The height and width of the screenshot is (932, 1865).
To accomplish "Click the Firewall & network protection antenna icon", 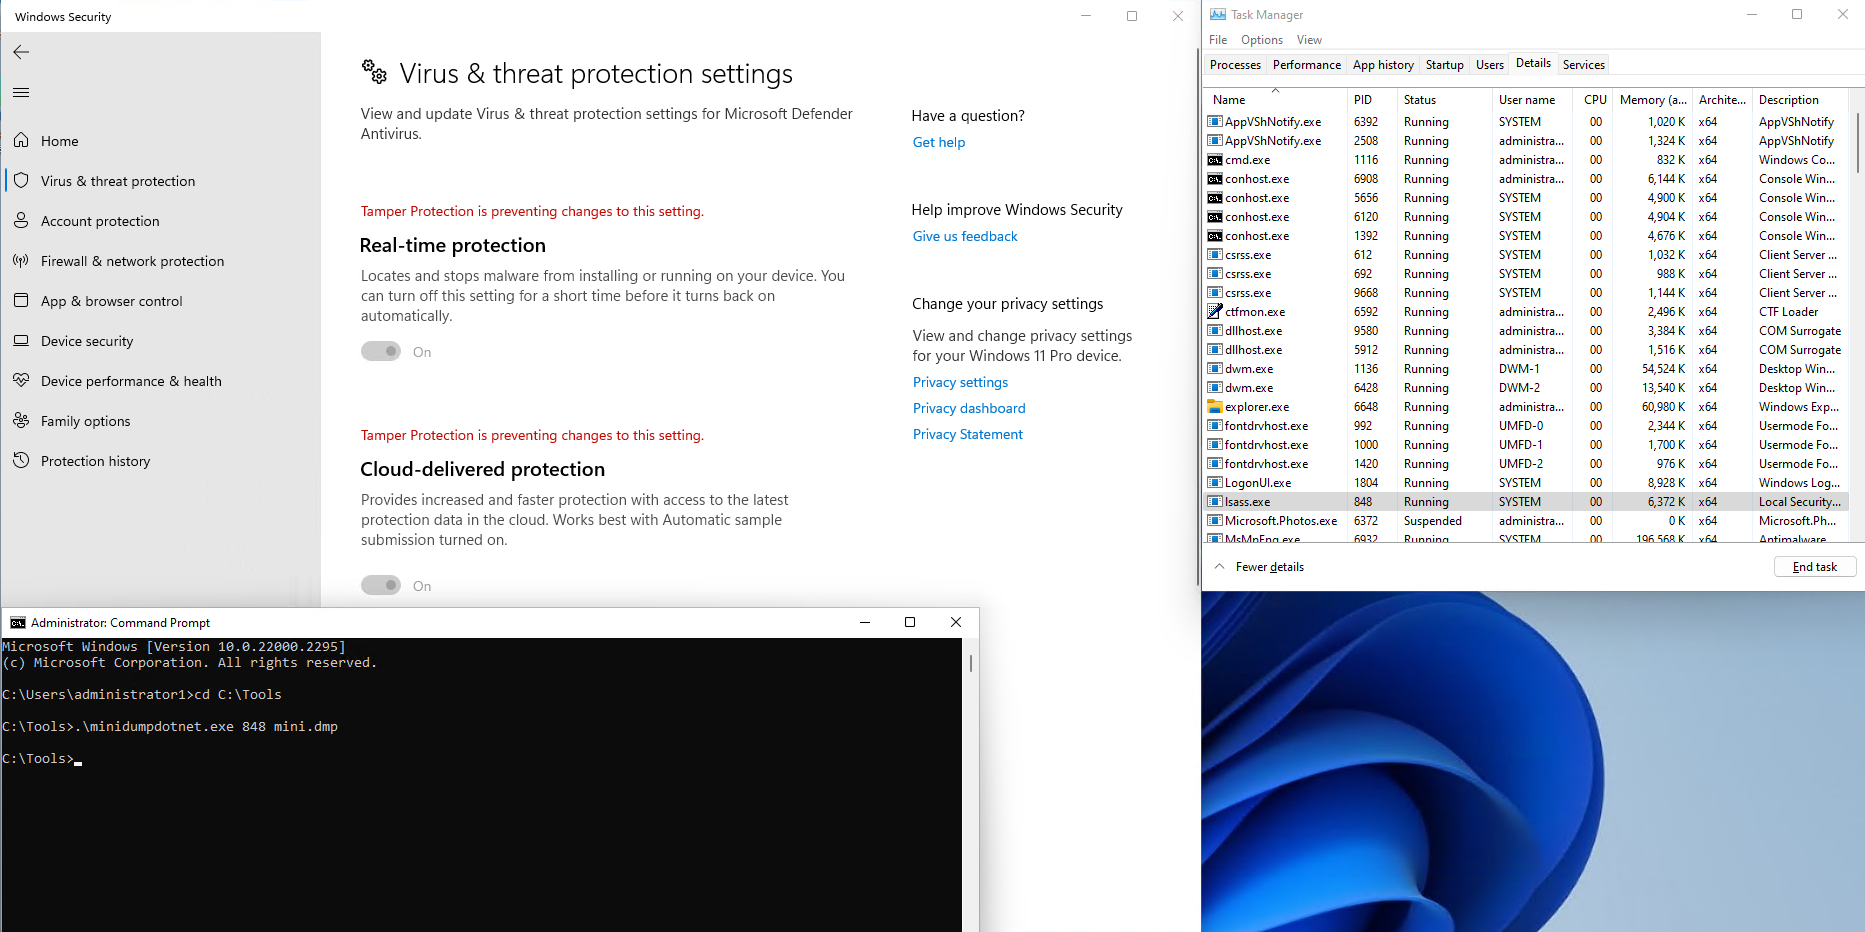I will [21, 260].
